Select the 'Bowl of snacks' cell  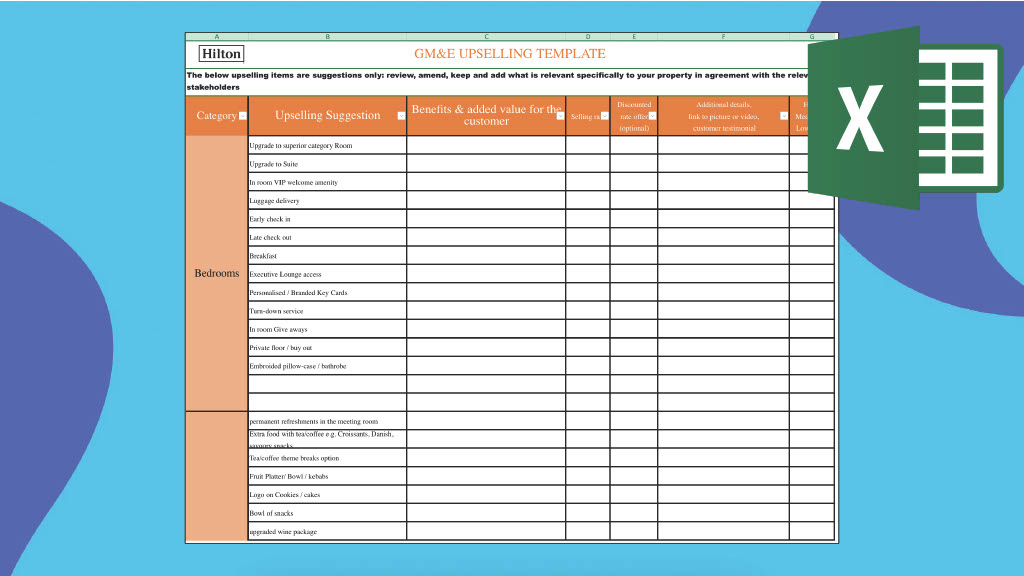pos(327,512)
